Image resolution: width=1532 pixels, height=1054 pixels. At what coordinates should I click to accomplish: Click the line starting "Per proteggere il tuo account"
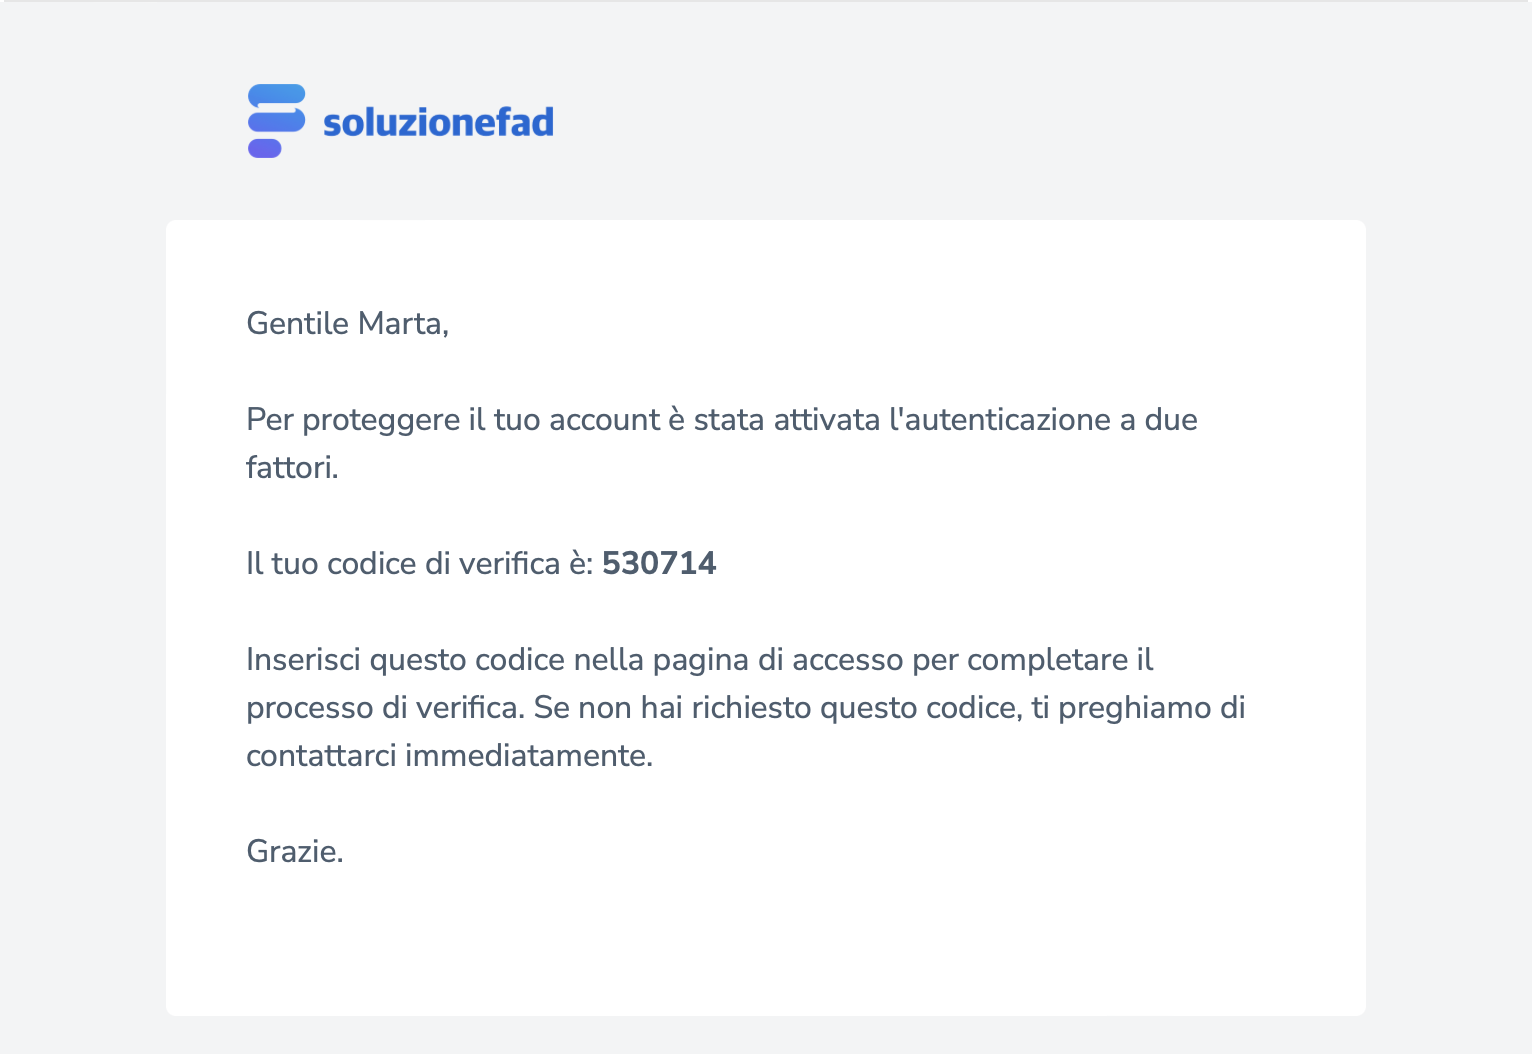pos(721,419)
